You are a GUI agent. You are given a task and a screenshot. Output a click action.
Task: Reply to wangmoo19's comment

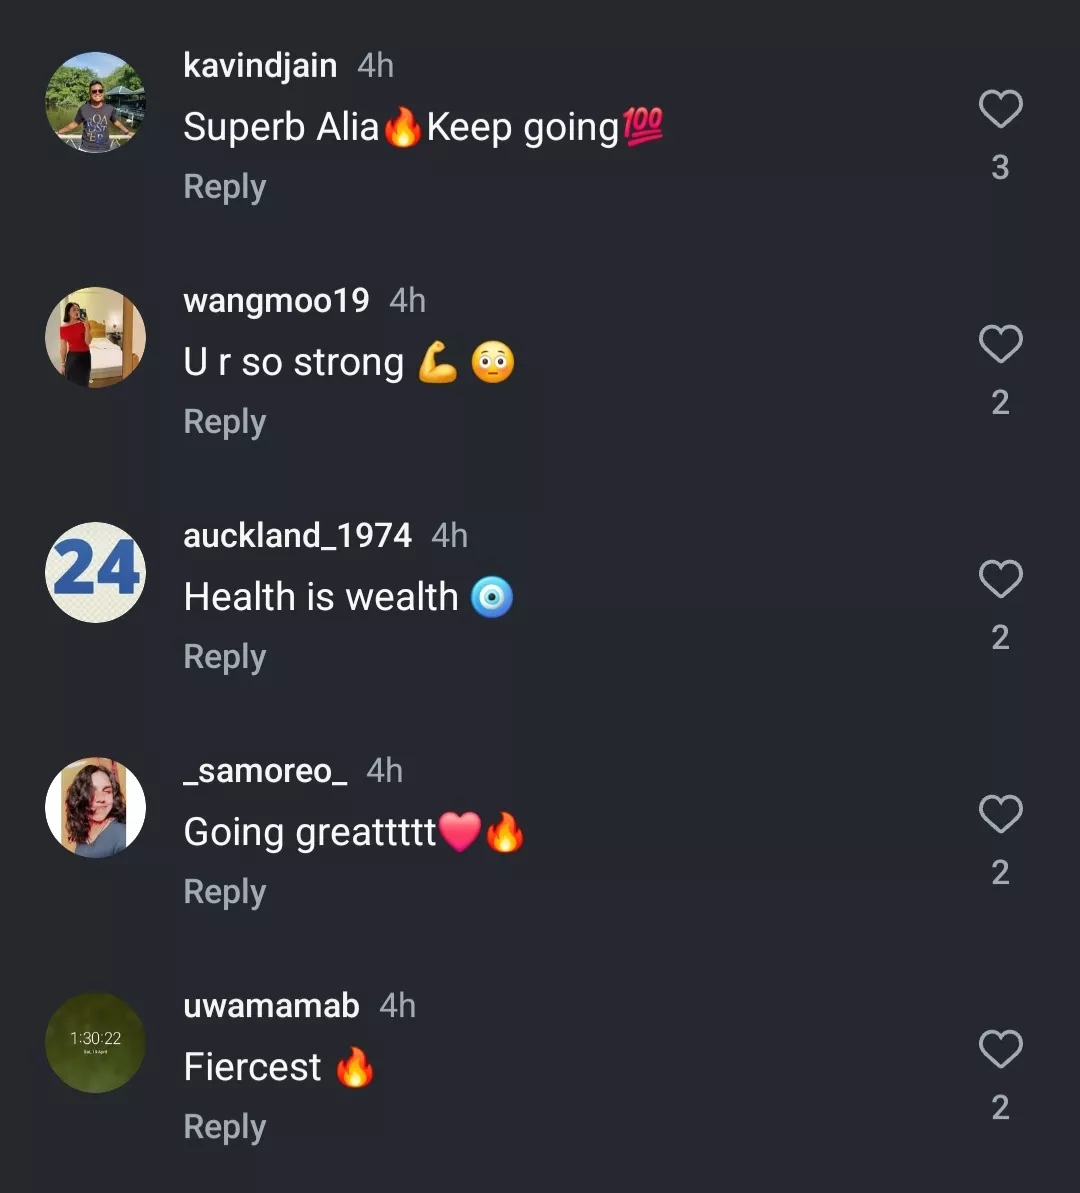click(224, 421)
